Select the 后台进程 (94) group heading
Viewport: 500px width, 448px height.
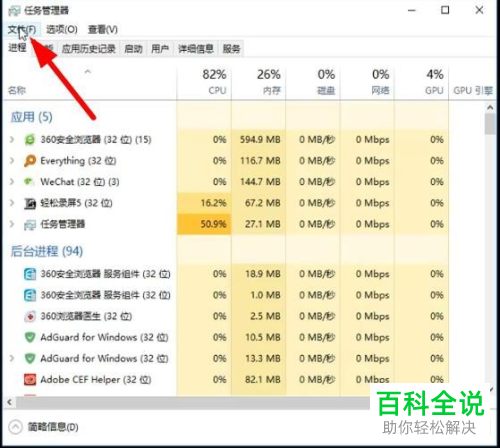click(x=47, y=251)
